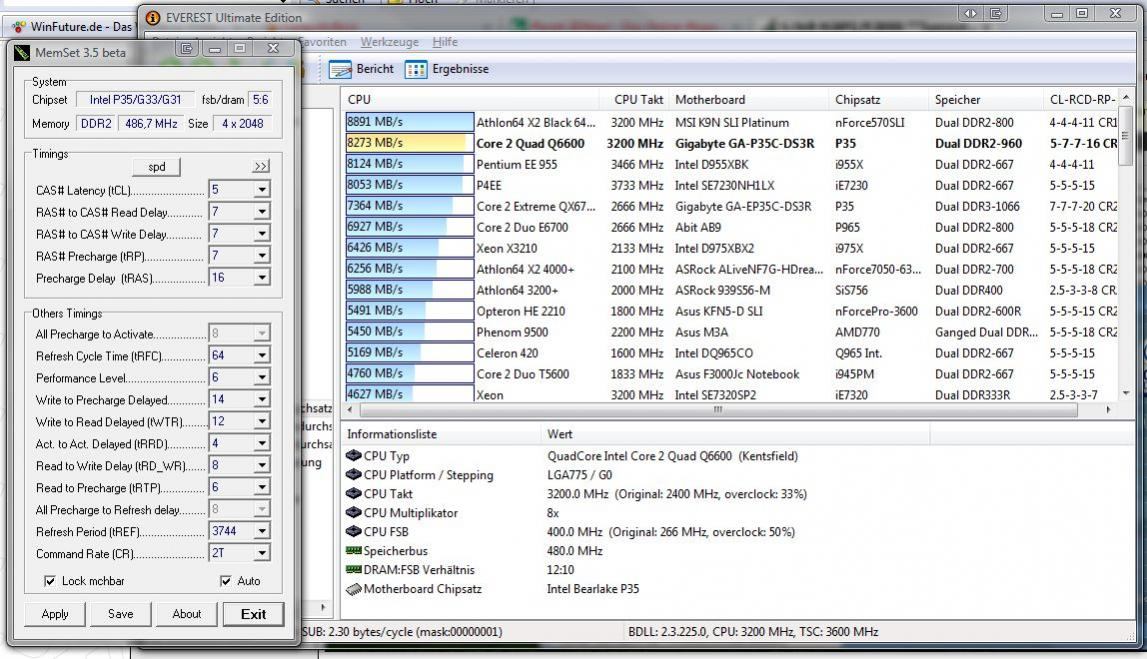The height and width of the screenshot is (659, 1147).
Task: Click the fsb/dram ratio field 5:6
Action: click(260, 99)
